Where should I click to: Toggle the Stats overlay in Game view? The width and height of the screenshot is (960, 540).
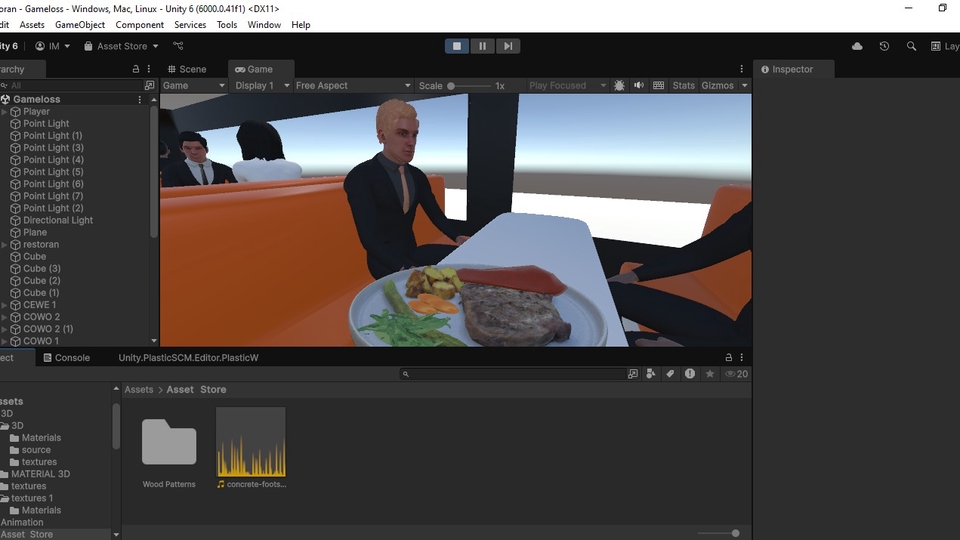(x=683, y=86)
